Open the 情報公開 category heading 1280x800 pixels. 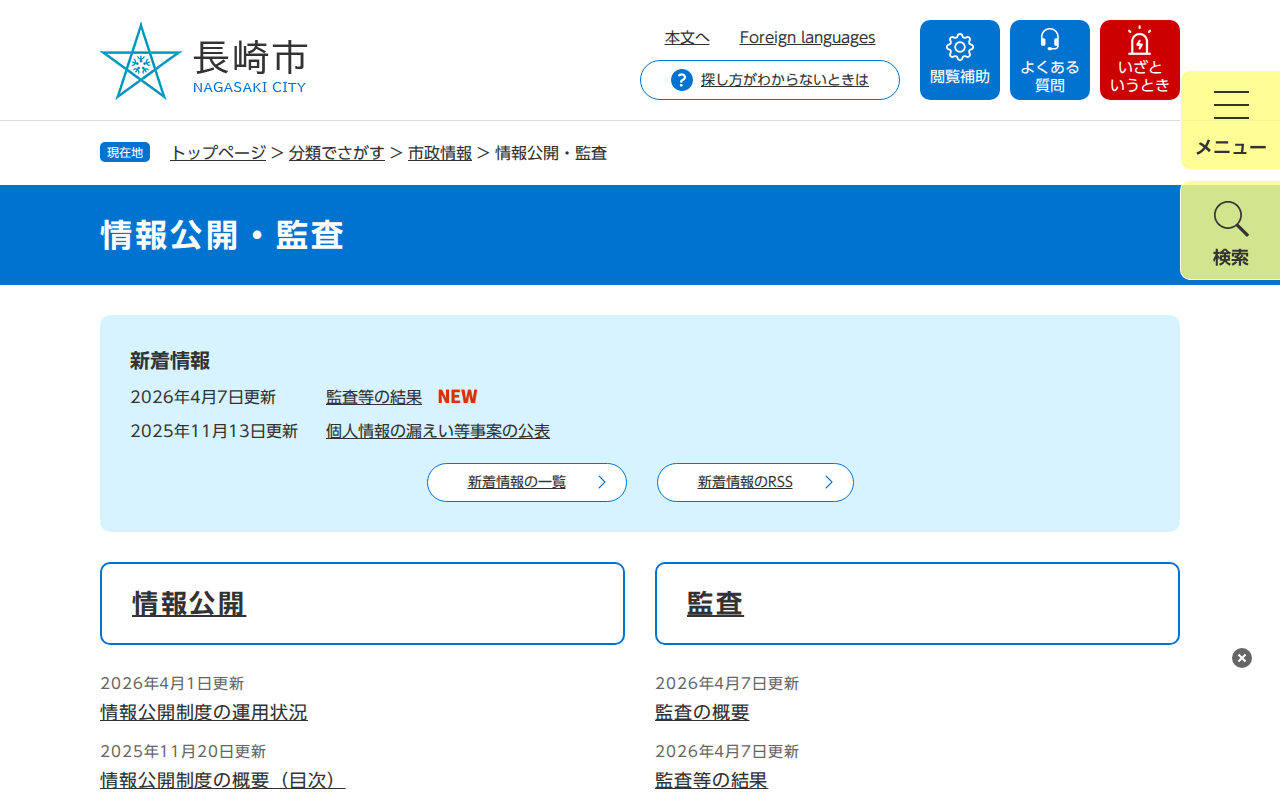(189, 604)
